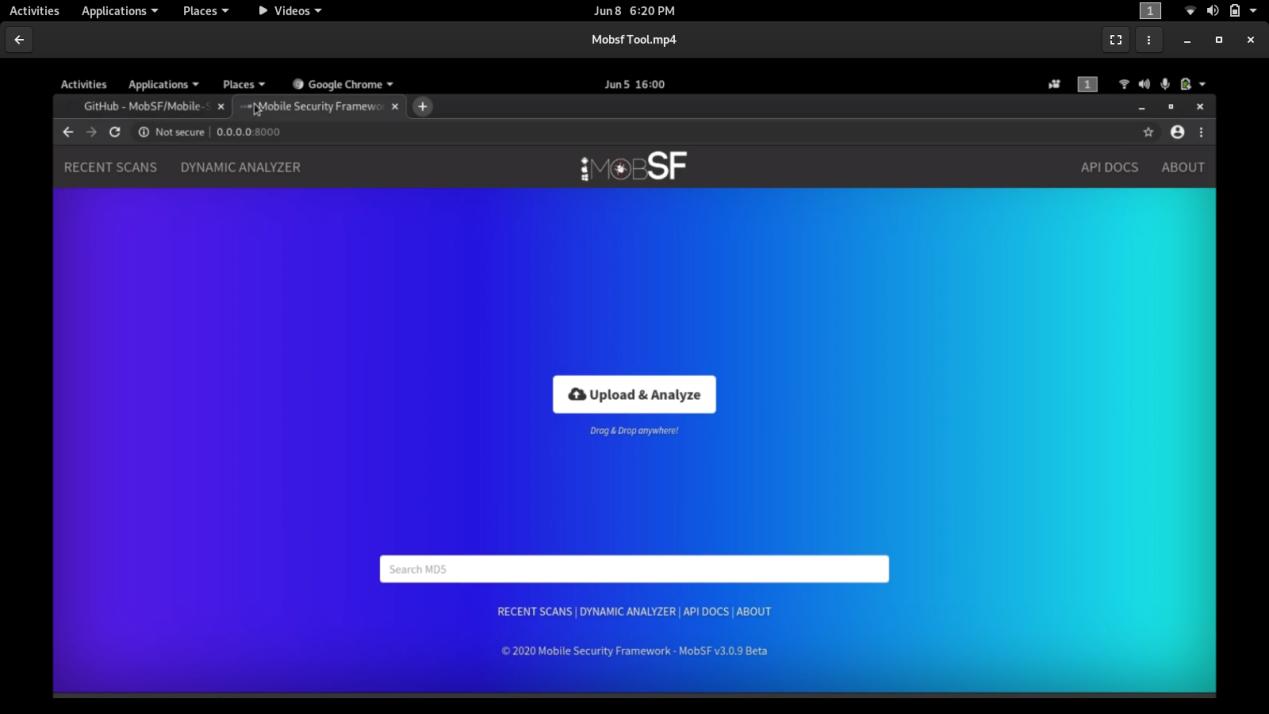The image size is (1269, 714).
Task: Close the Mobile Security Framework tab
Action: [x=395, y=106]
